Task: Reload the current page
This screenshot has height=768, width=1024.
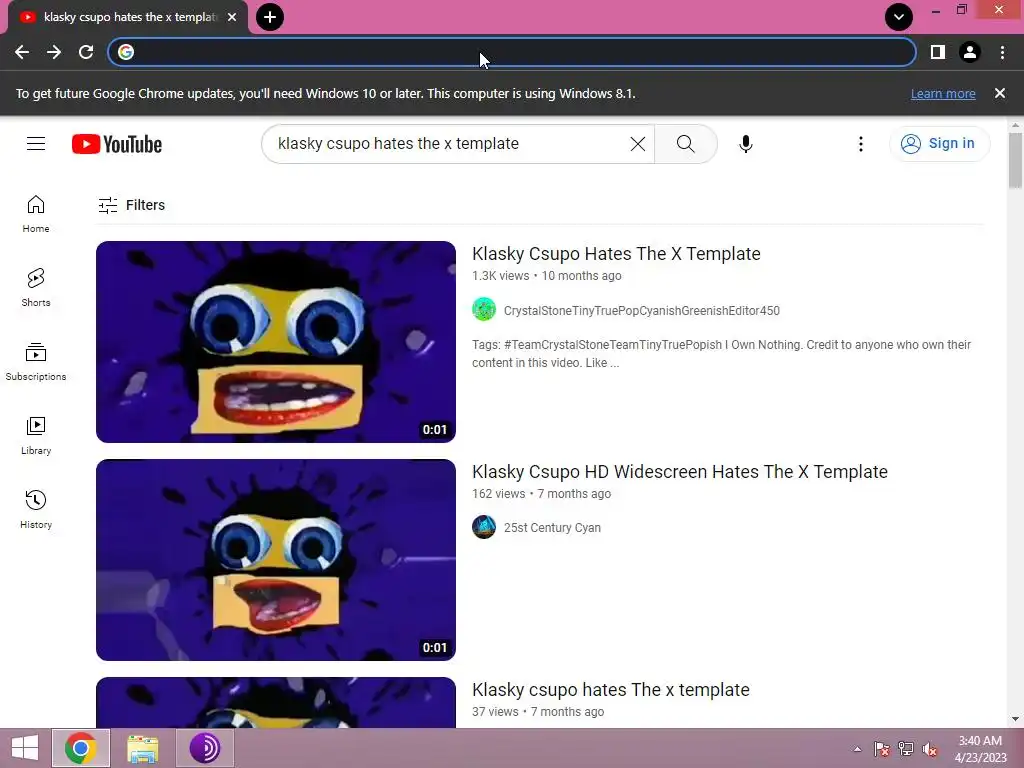Action: click(86, 52)
